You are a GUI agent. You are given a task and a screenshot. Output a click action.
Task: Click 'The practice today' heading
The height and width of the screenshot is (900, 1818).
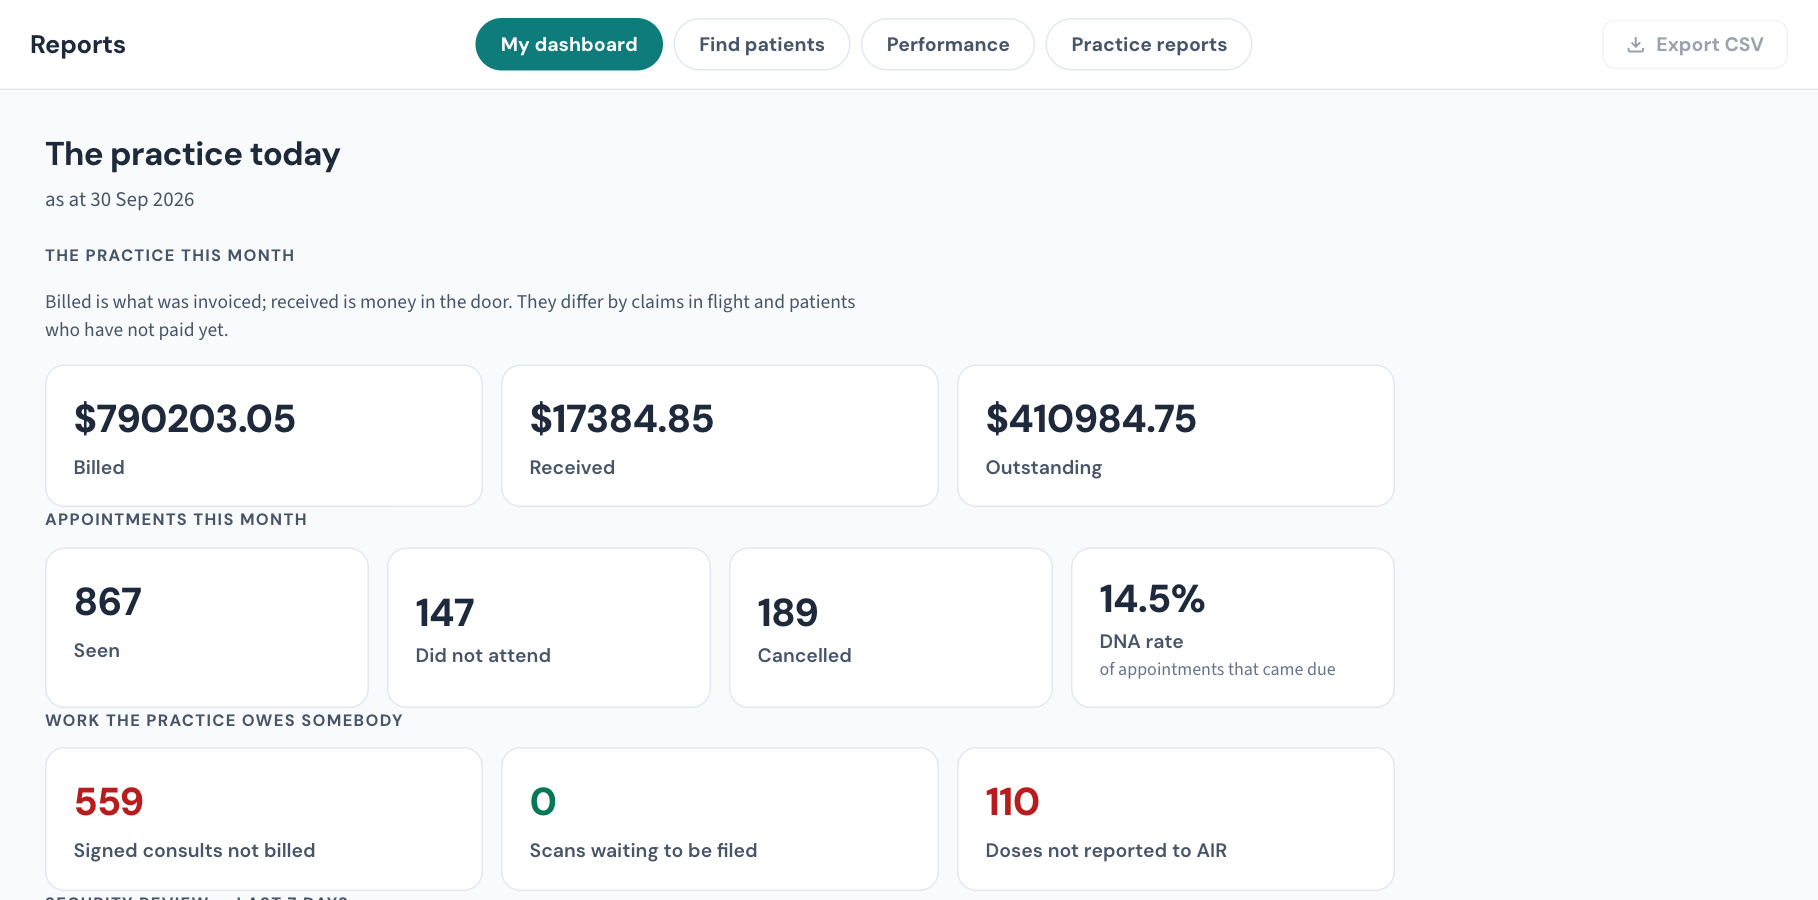[x=193, y=154]
